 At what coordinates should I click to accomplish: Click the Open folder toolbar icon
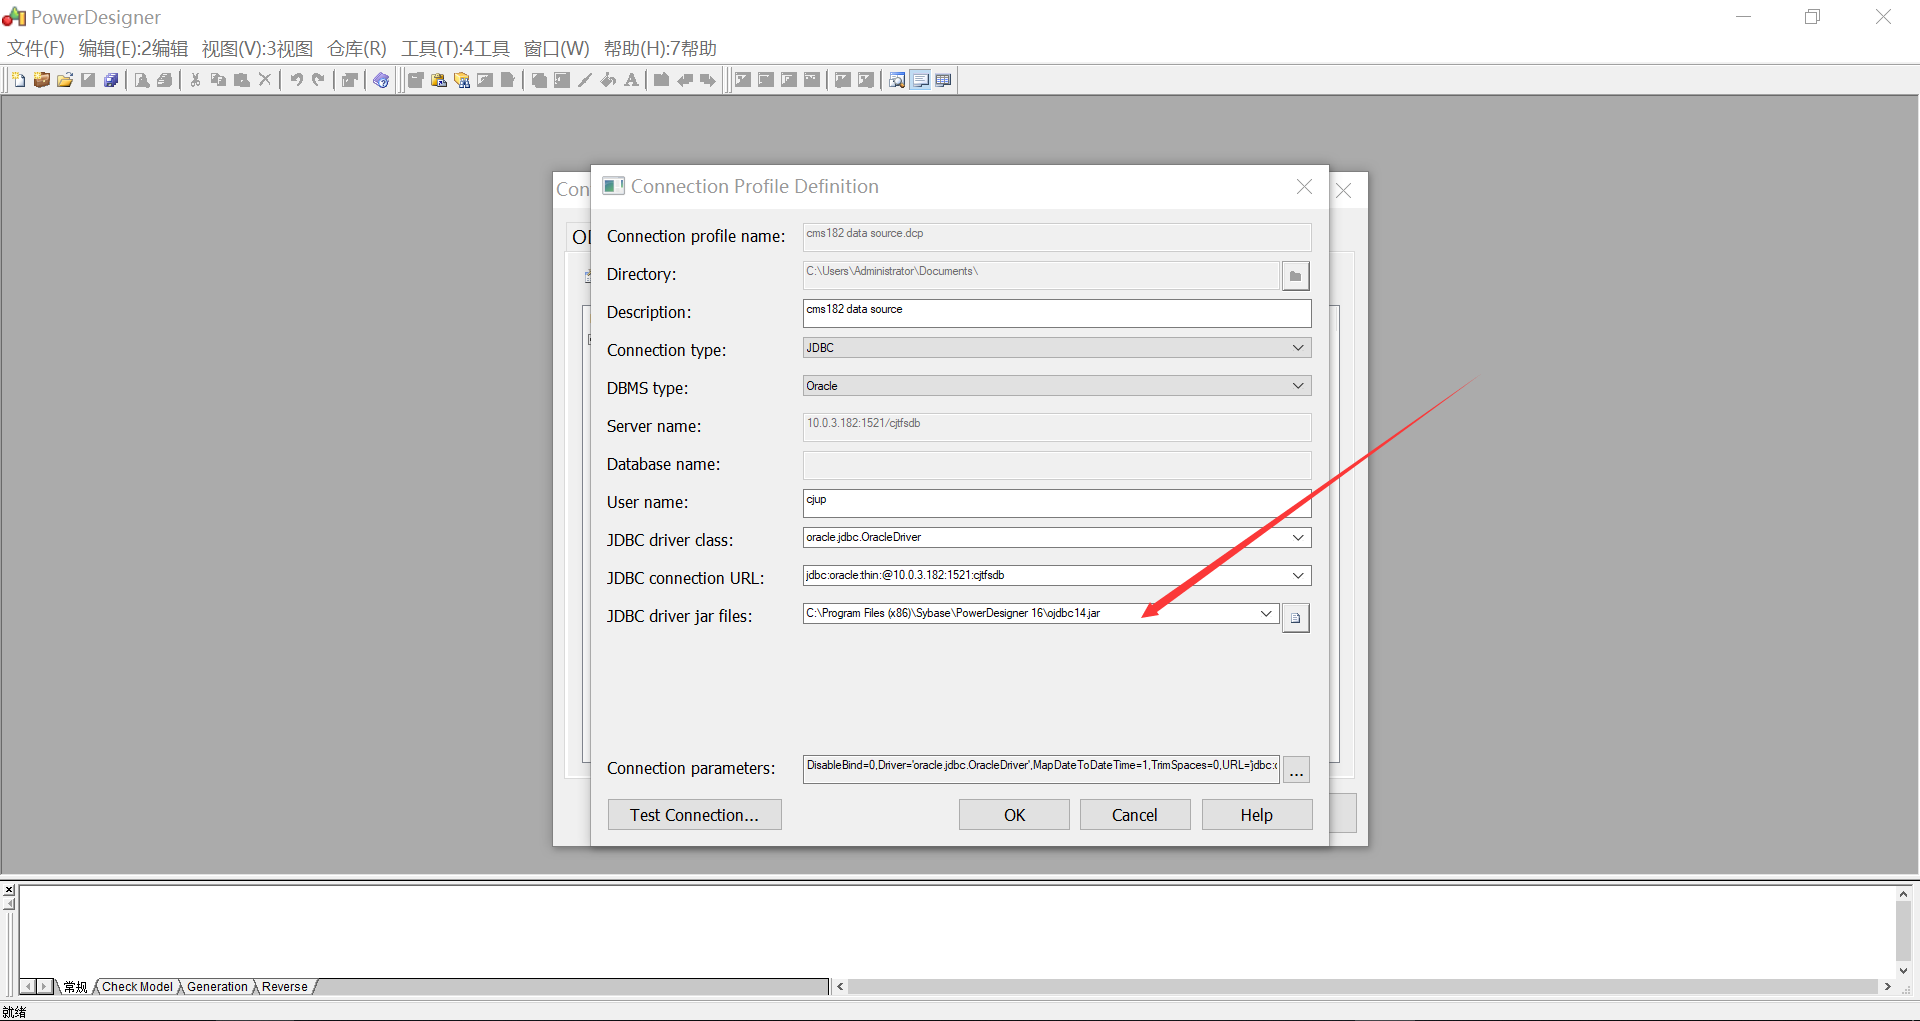(65, 80)
